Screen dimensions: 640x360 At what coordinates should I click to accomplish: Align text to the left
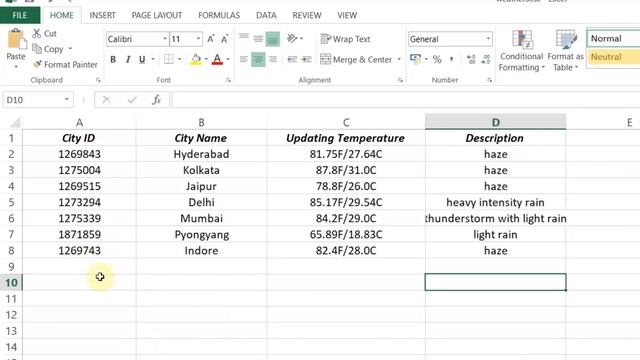click(244, 60)
